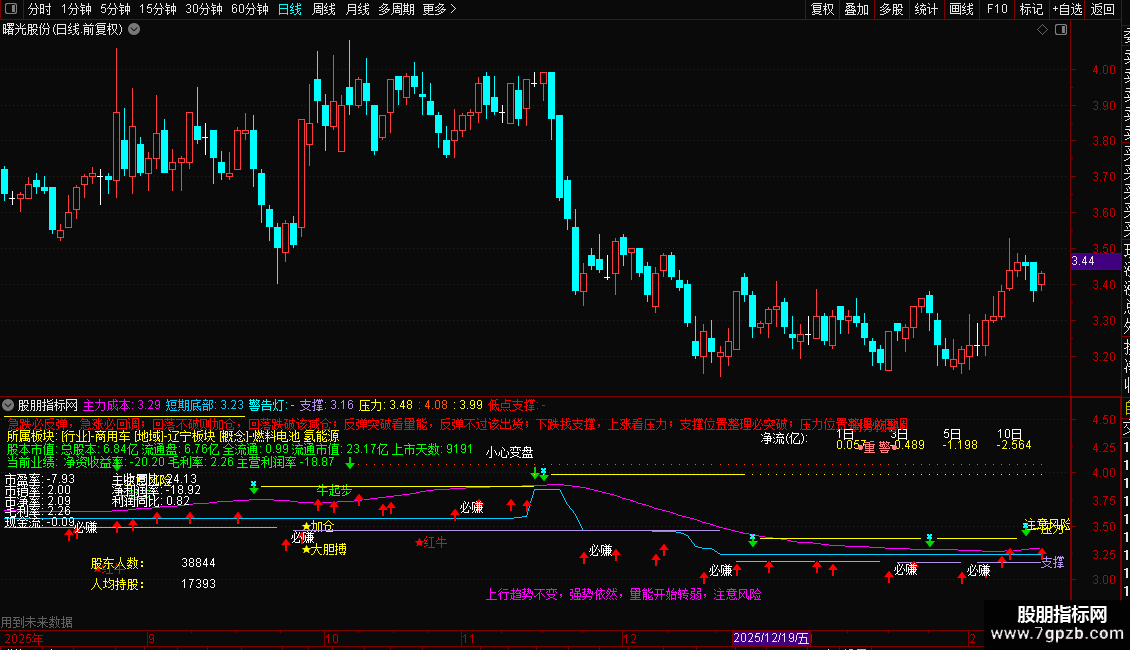Click the 4.00 price axis label

click(x=1104, y=70)
